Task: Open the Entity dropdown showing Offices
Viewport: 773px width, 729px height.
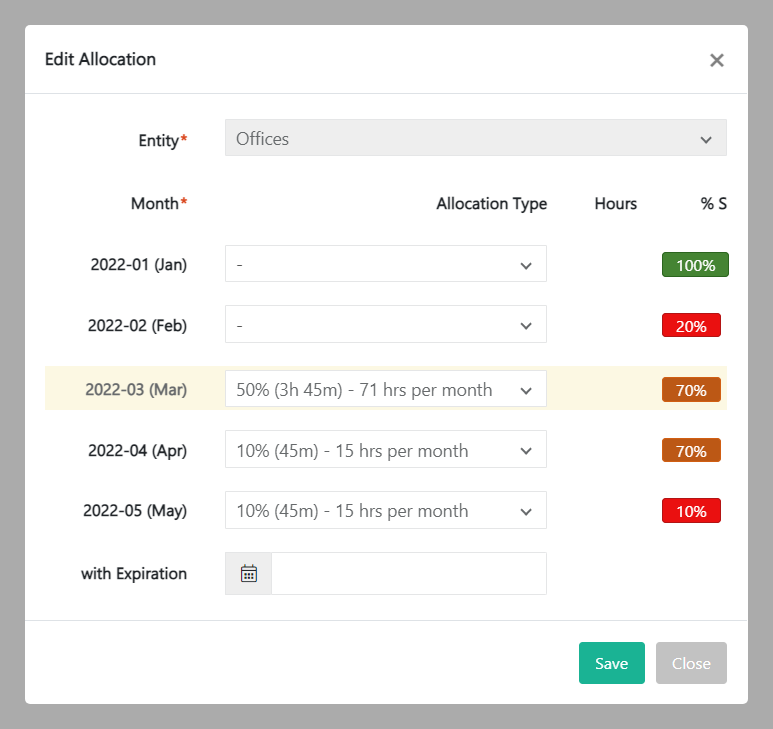Action: click(475, 139)
